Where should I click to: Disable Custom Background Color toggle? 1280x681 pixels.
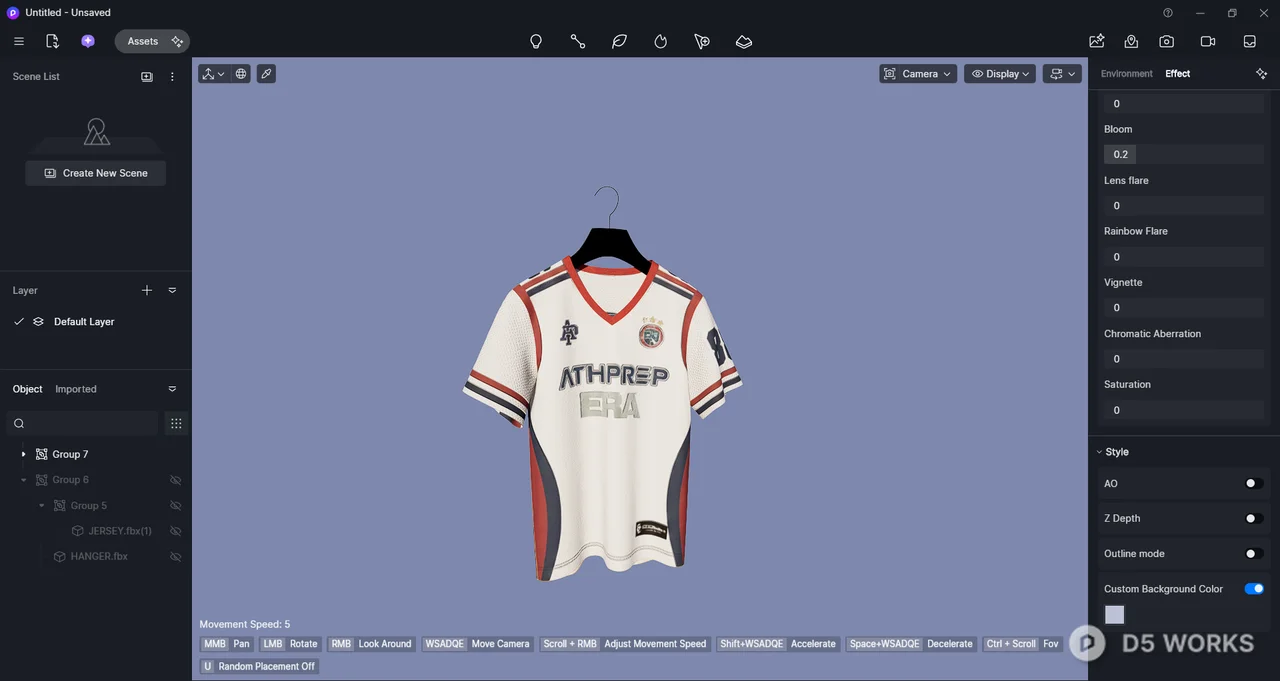[x=1254, y=589]
